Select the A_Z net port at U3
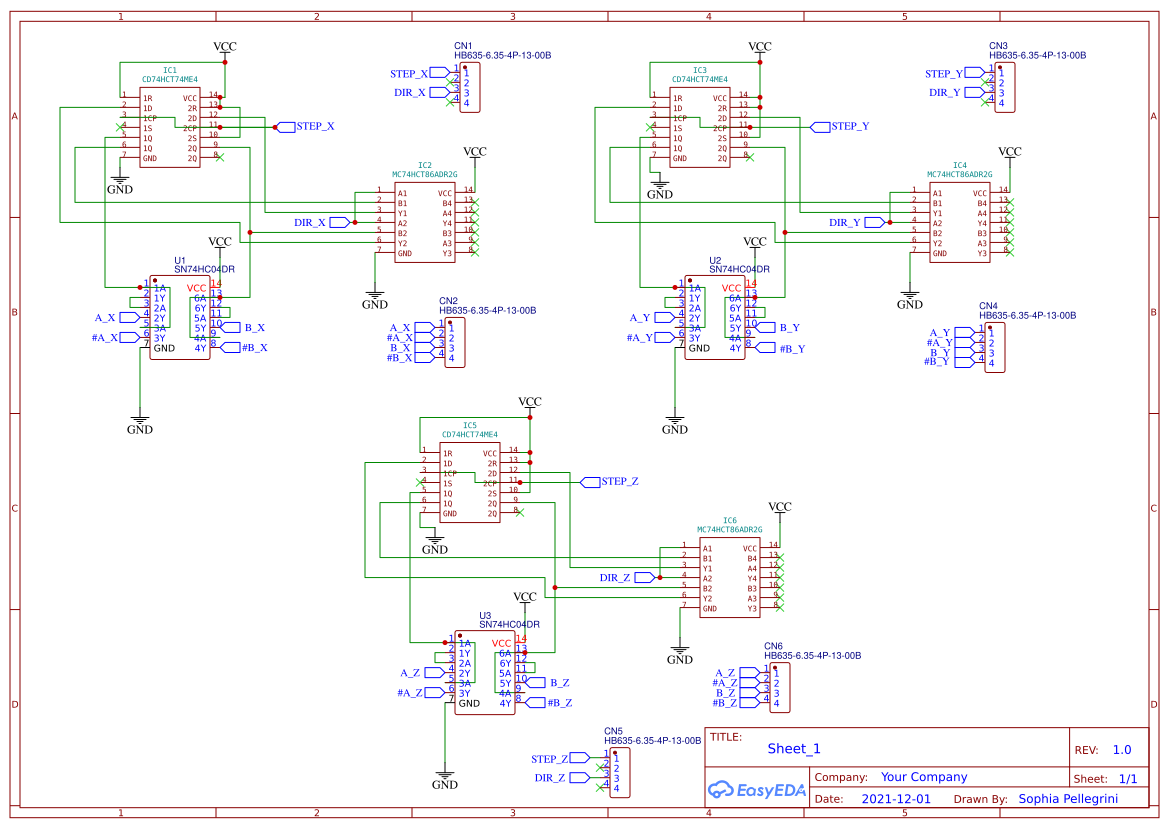1169x828 pixels. pos(422,673)
